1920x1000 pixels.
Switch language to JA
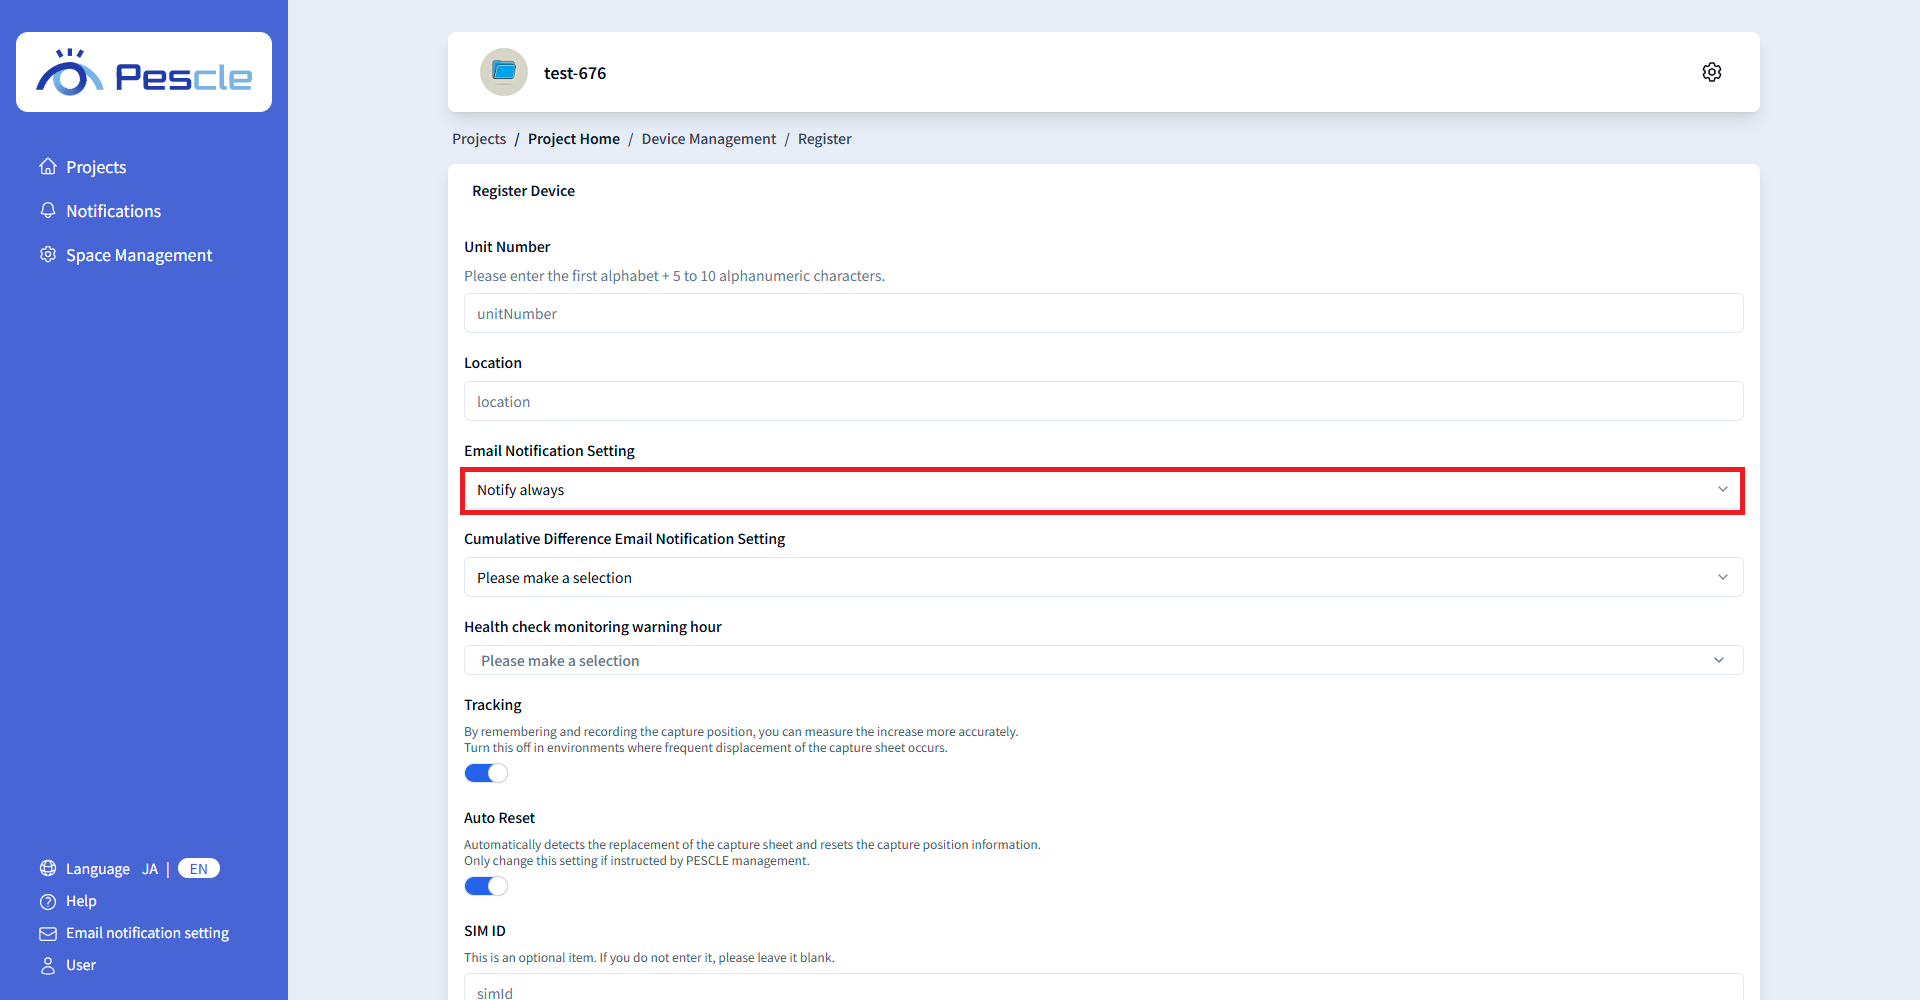pyautogui.click(x=150, y=869)
